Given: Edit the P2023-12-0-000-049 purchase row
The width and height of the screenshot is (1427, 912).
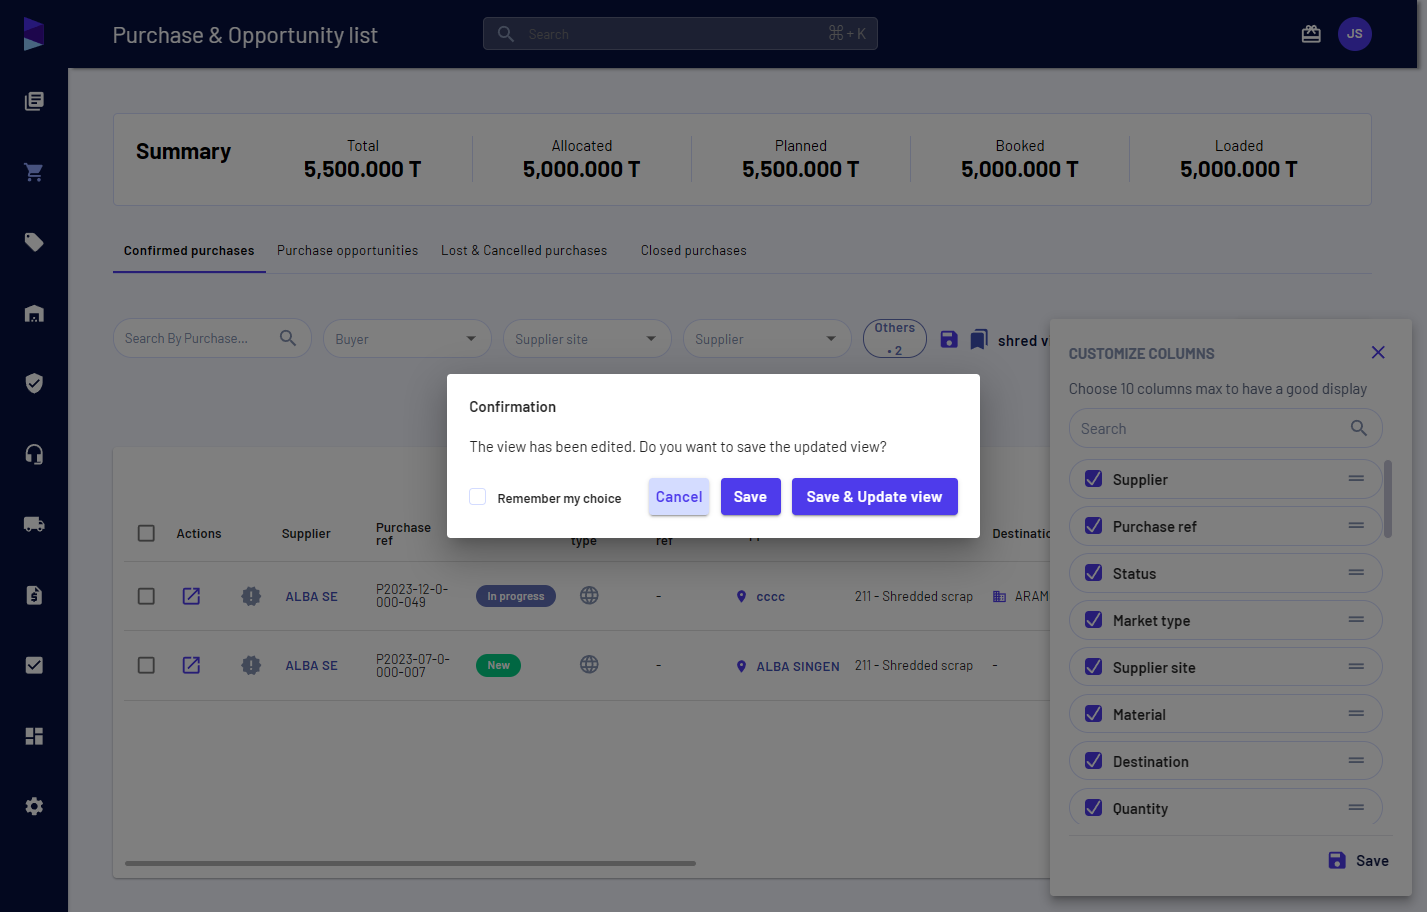Looking at the screenshot, I should pos(191,596).
